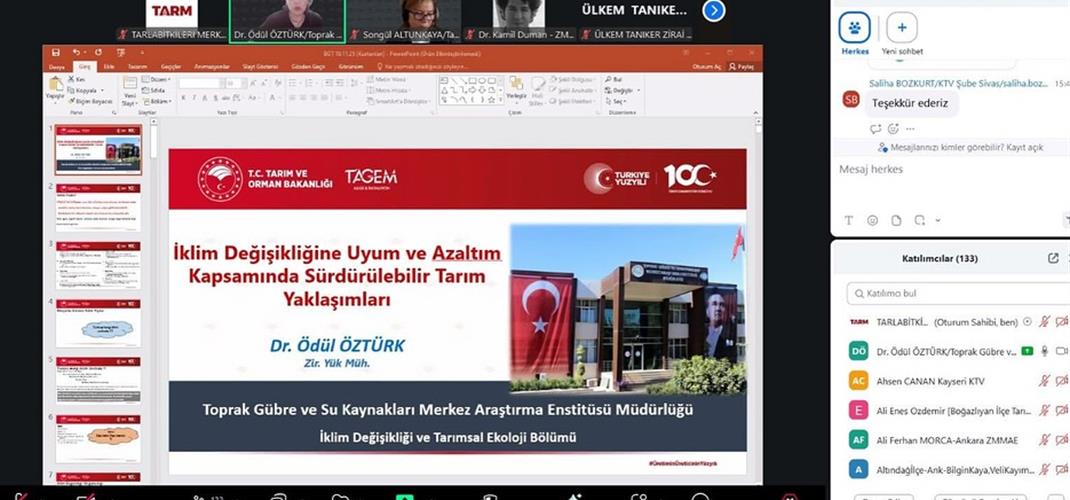Open the Animasyonlar ribbon tab
Image resolution: width=1070 pixels, height=500 pixels.
coord(212,67)
